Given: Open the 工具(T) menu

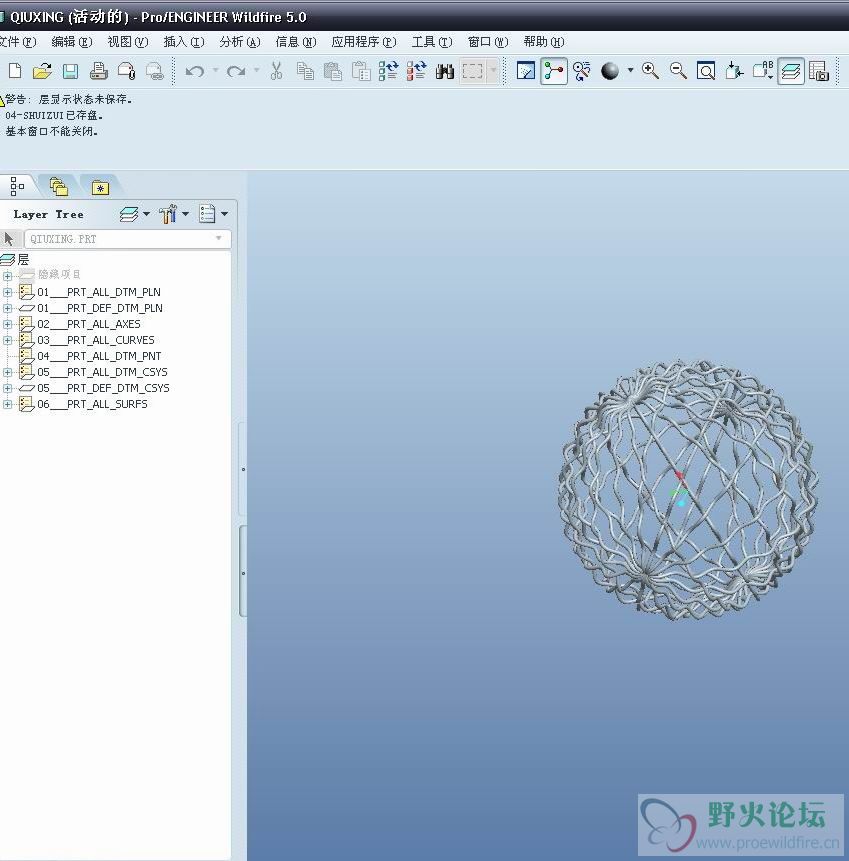Looking at the screenshot, I should click(x=432, y=42).
